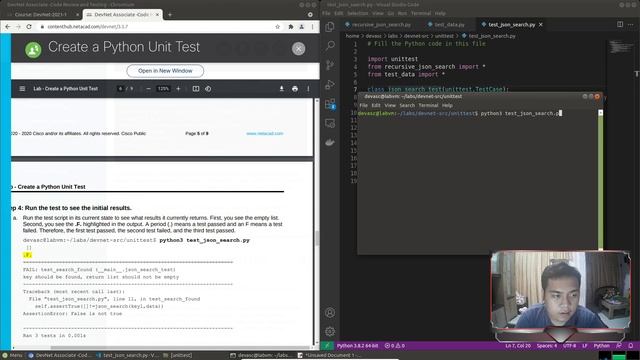
Task: Open VS Code Extensions icon
Action: pyautogui.click(x=330, y=104)
